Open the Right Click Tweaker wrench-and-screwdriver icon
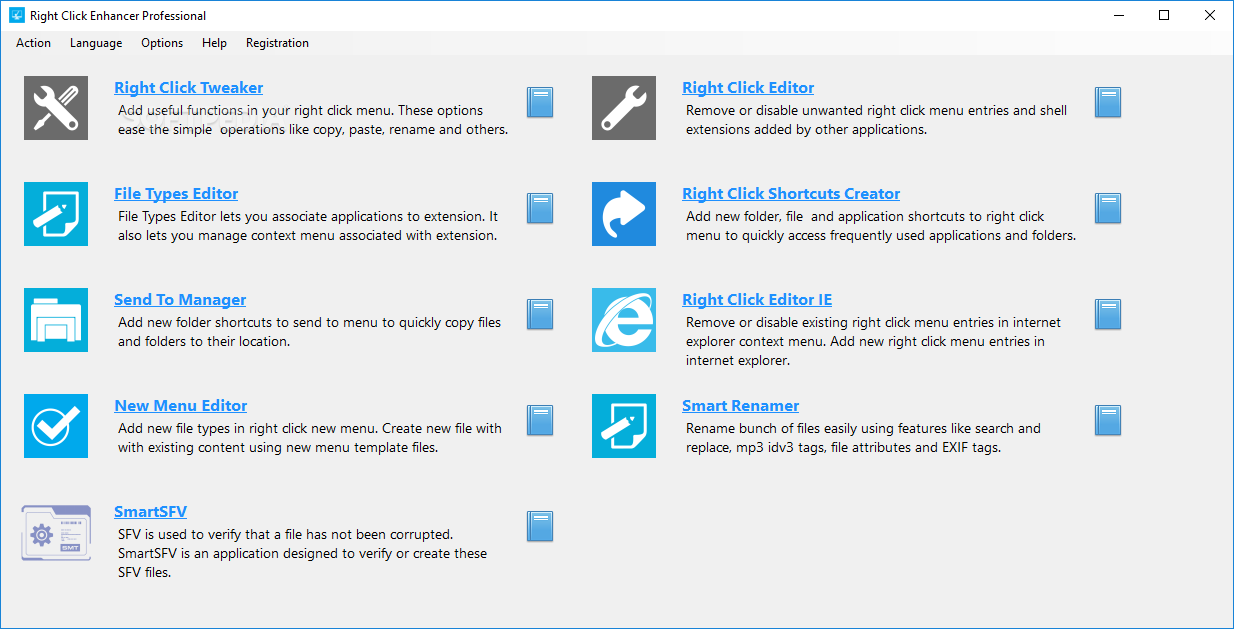This screenshot has width=1234, height=629. pos(56,108)
